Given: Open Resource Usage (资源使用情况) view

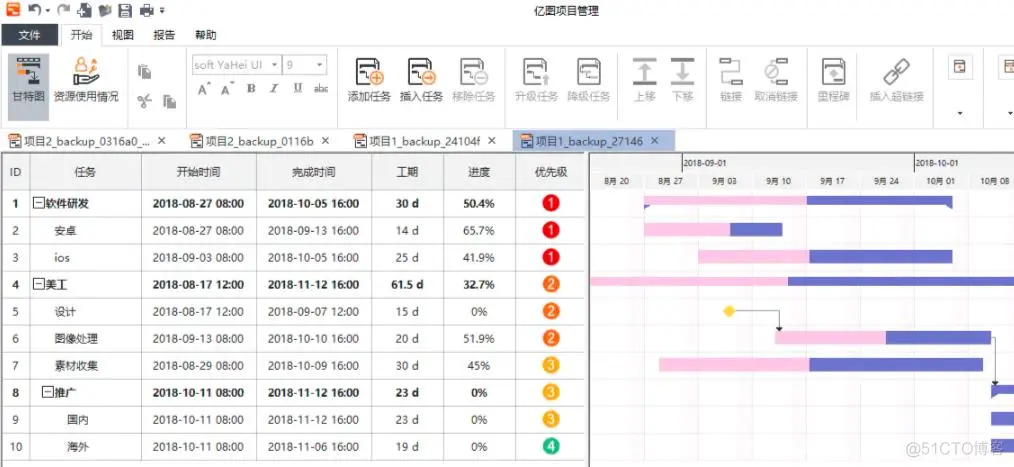Looking at the screenshot, I should pos(86,73).
